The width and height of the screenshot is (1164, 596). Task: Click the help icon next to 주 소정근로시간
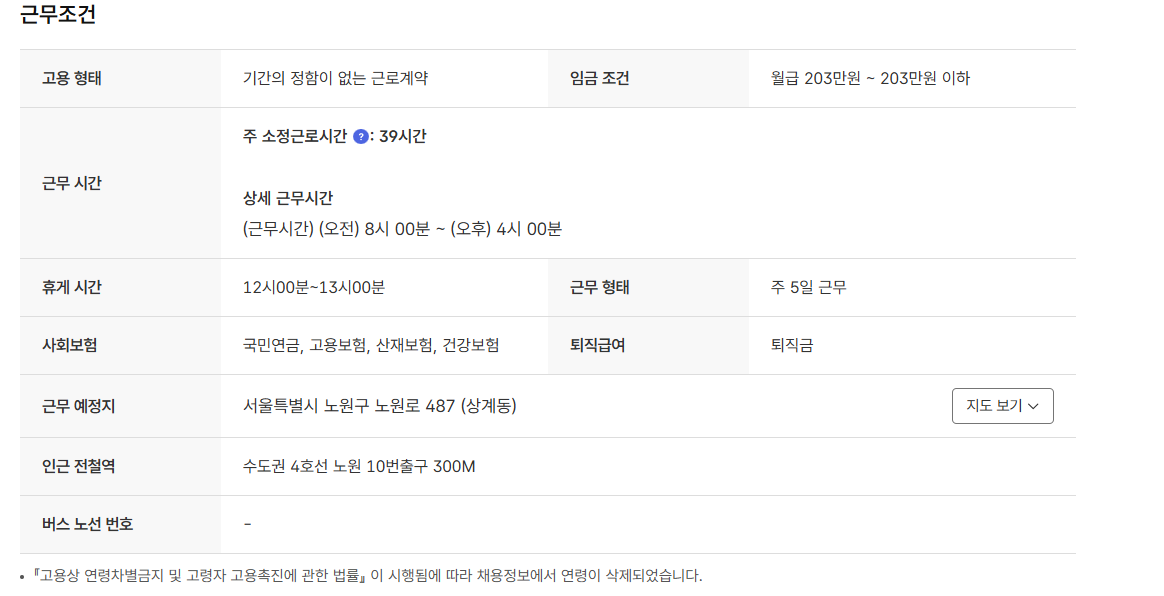coord(361,137)
